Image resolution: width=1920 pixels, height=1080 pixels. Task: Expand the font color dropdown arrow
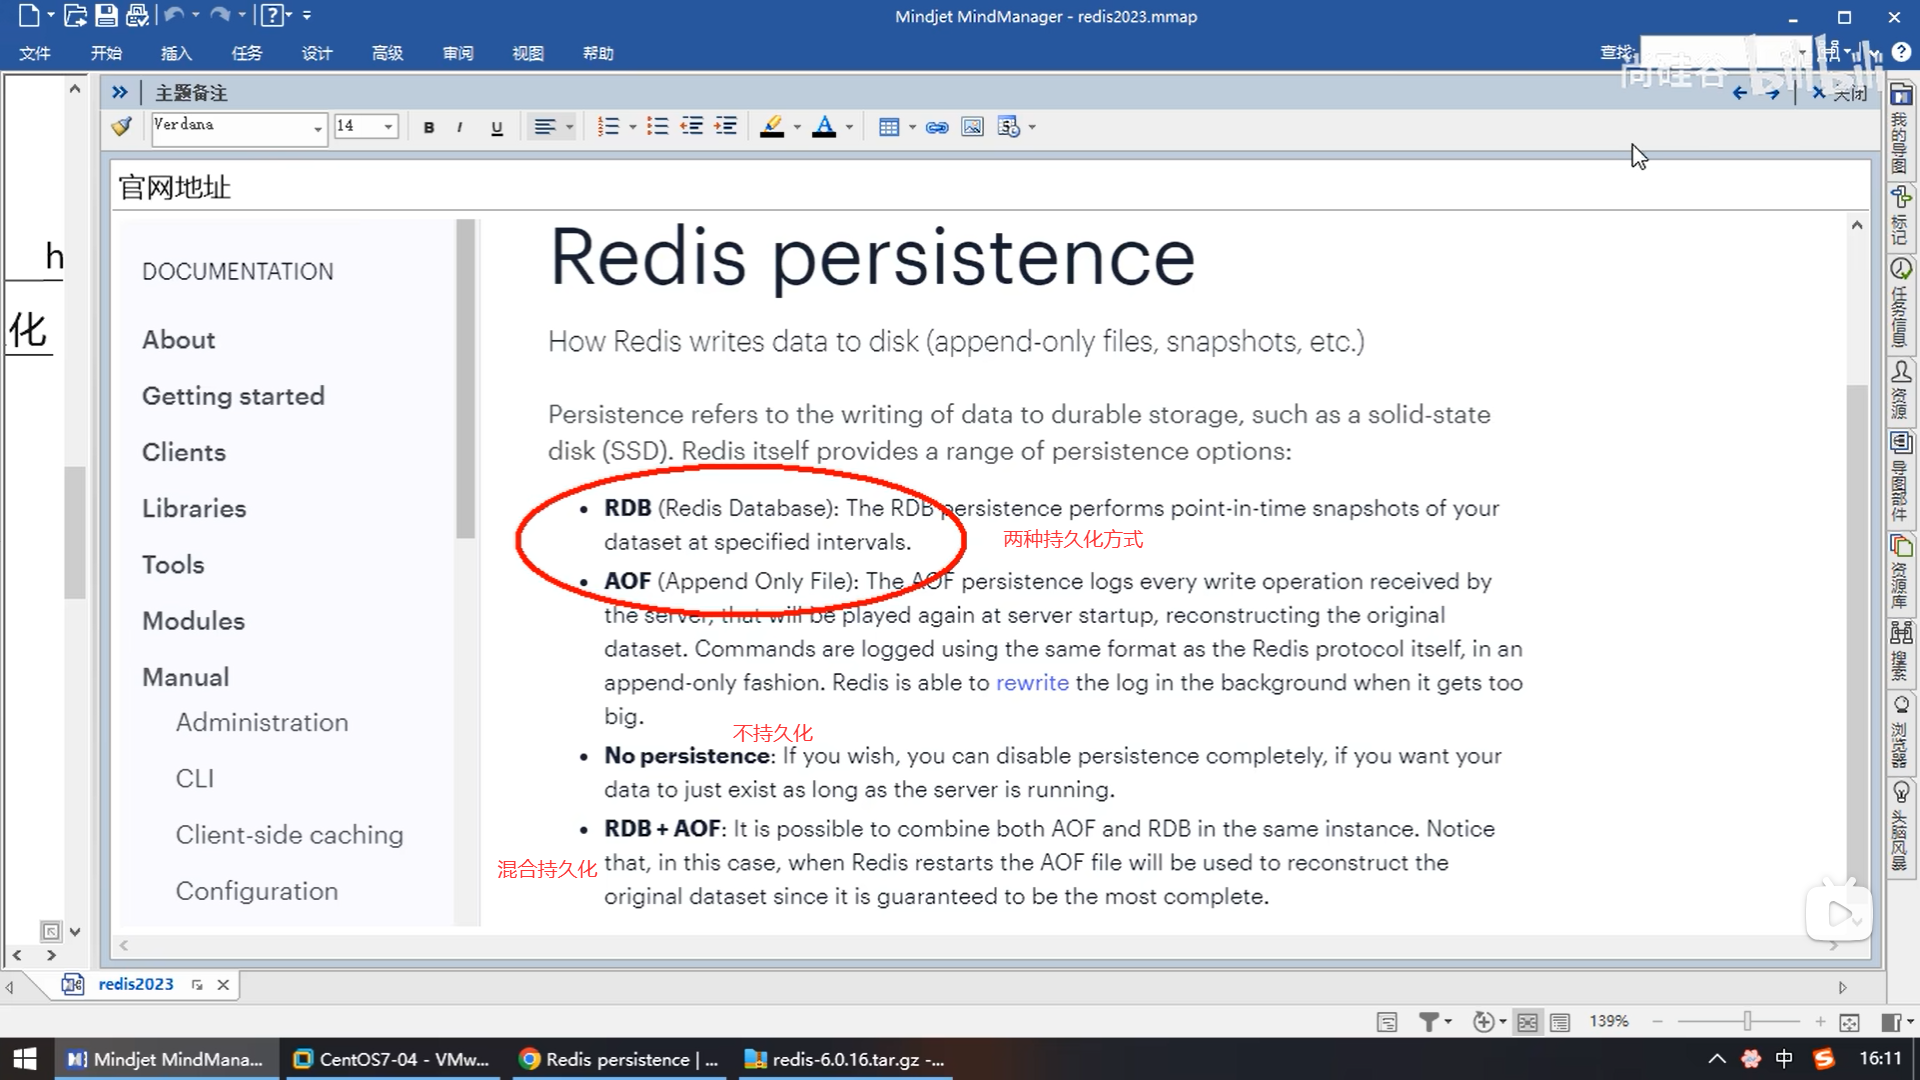coord(849,127)
